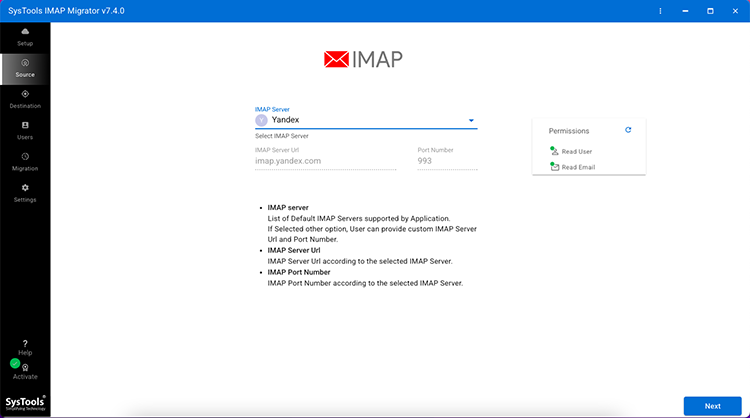750x418 pixels.
Task: Click the Help question mark icon
Action: click(x=25, y=343)
